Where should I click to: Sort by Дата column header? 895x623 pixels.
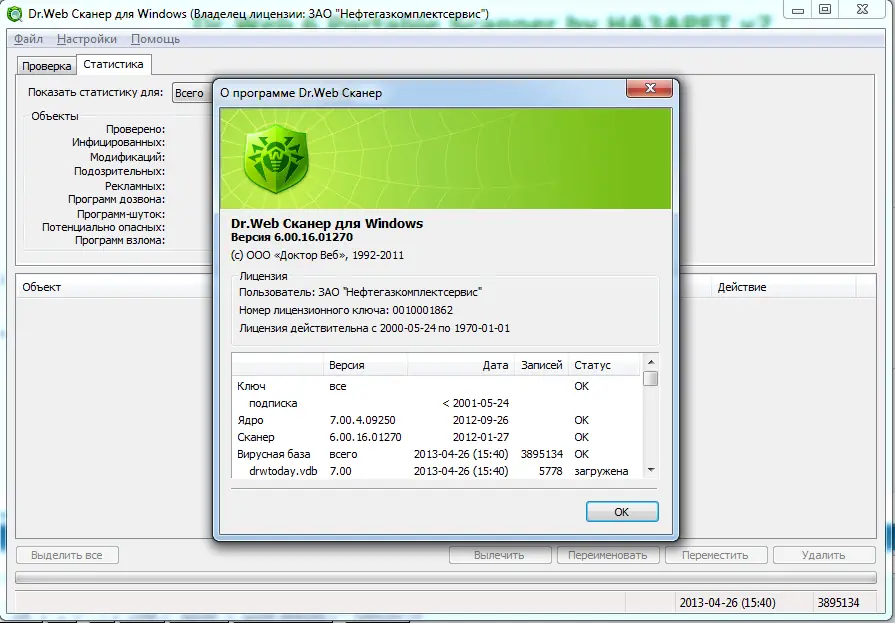click(461, 365)
